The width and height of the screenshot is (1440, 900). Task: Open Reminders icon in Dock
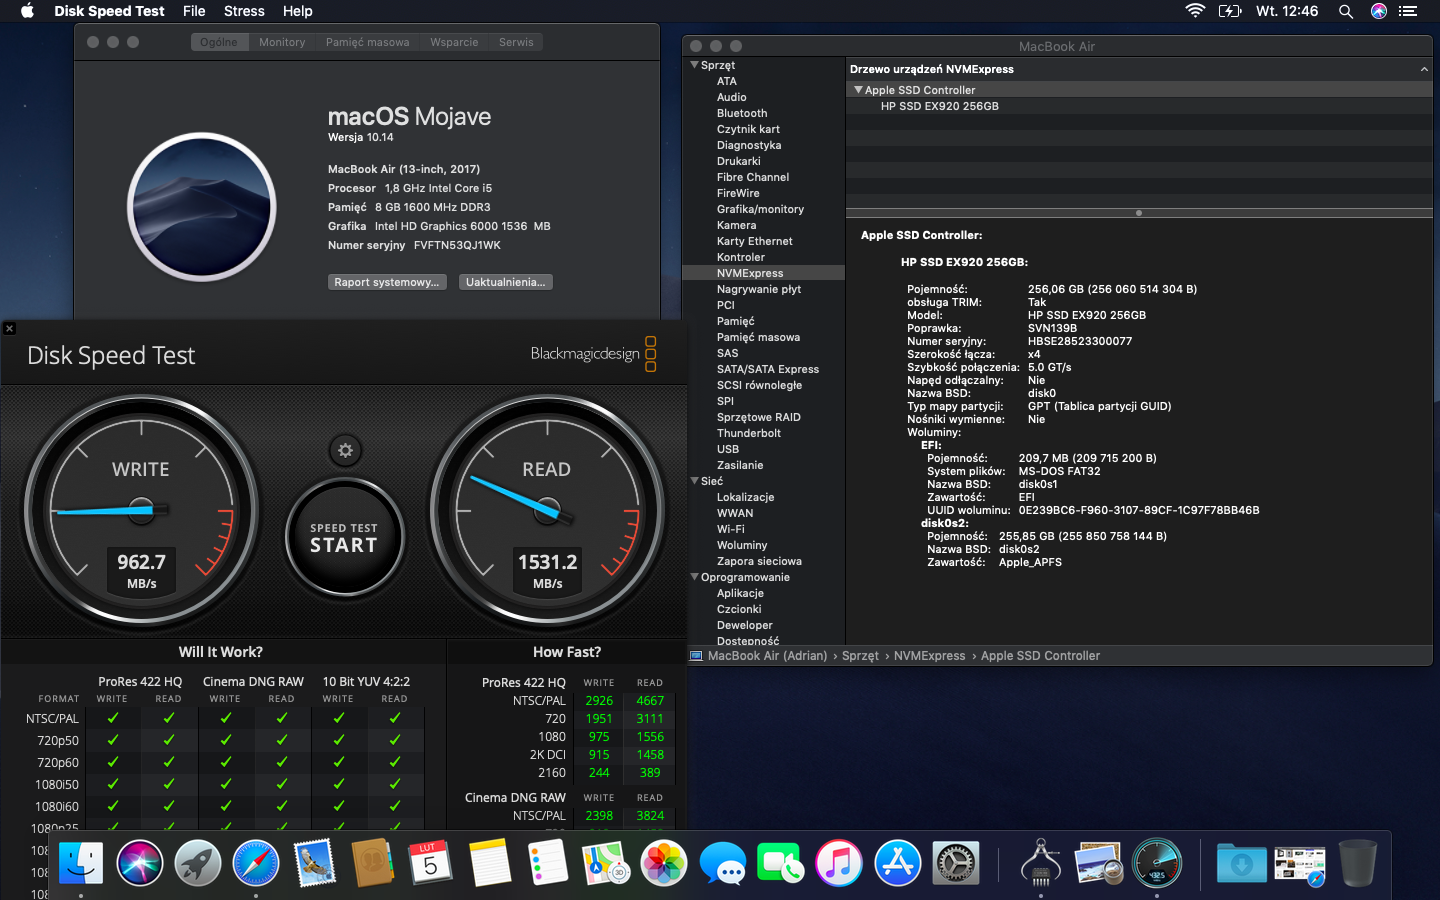[548, 863]
